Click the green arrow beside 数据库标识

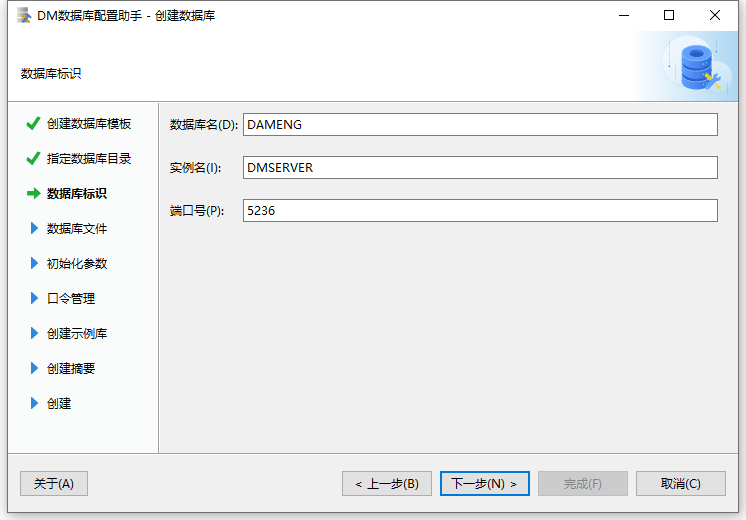click(33, 193)
